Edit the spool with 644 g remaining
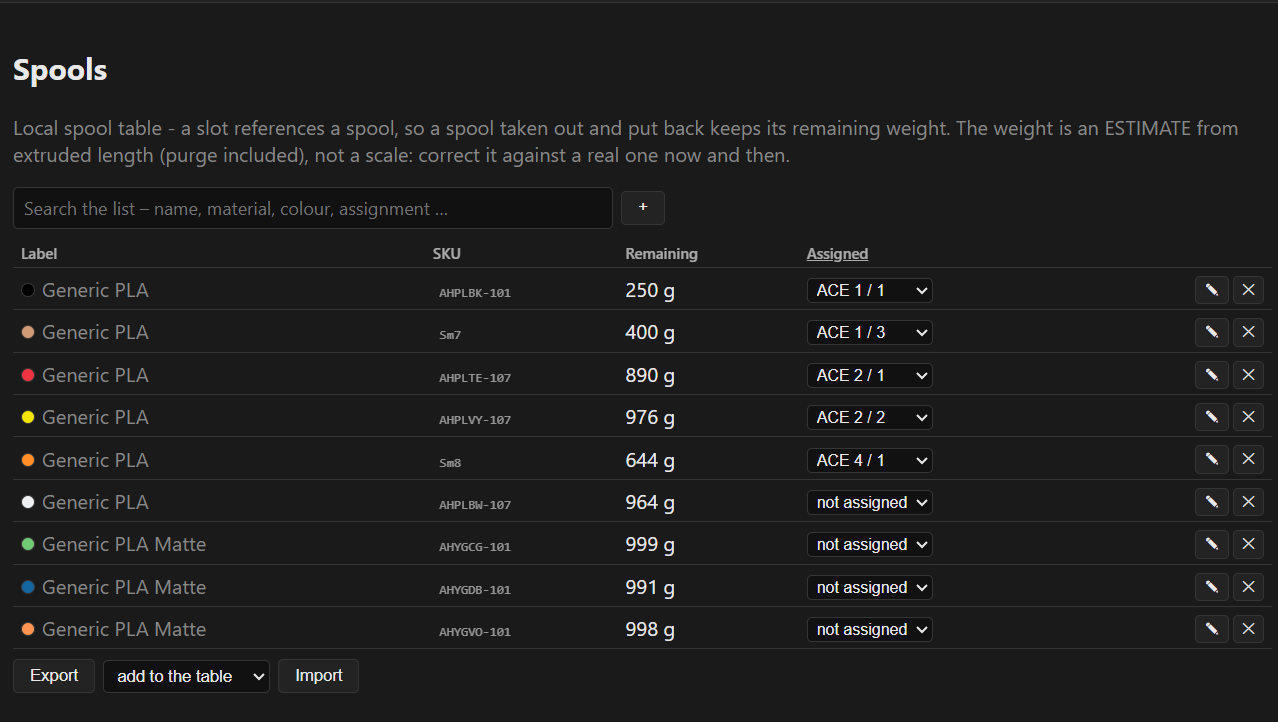 [x=1212, y=459]
